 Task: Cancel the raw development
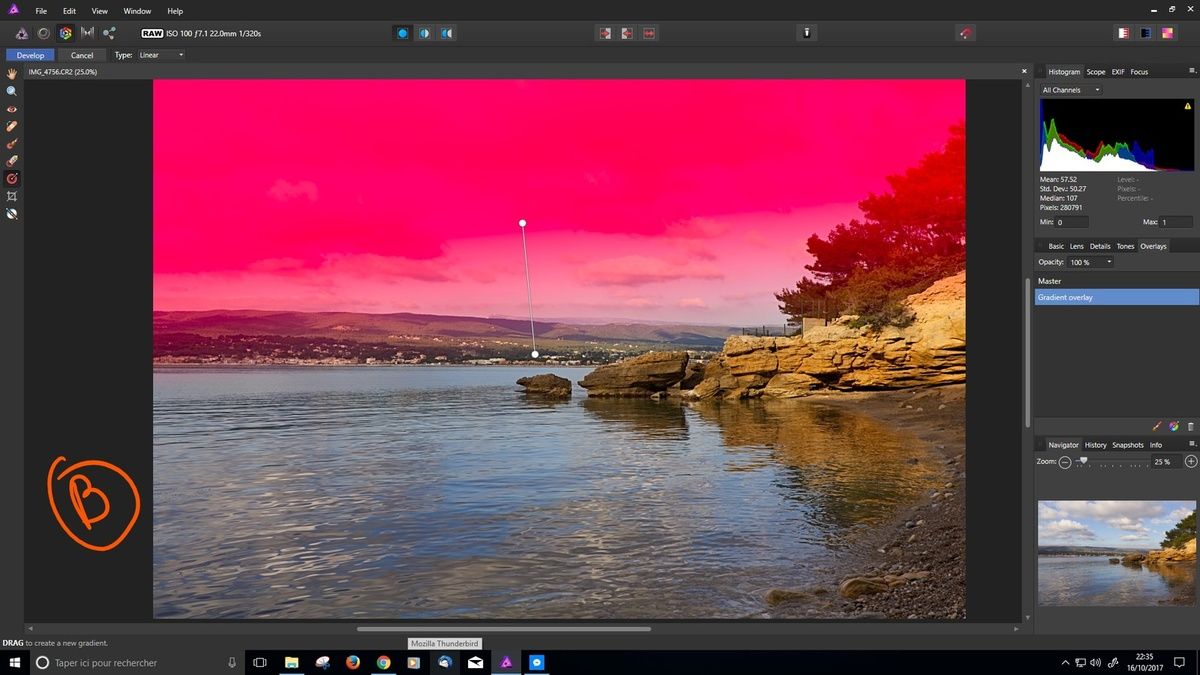pos(83,55)
